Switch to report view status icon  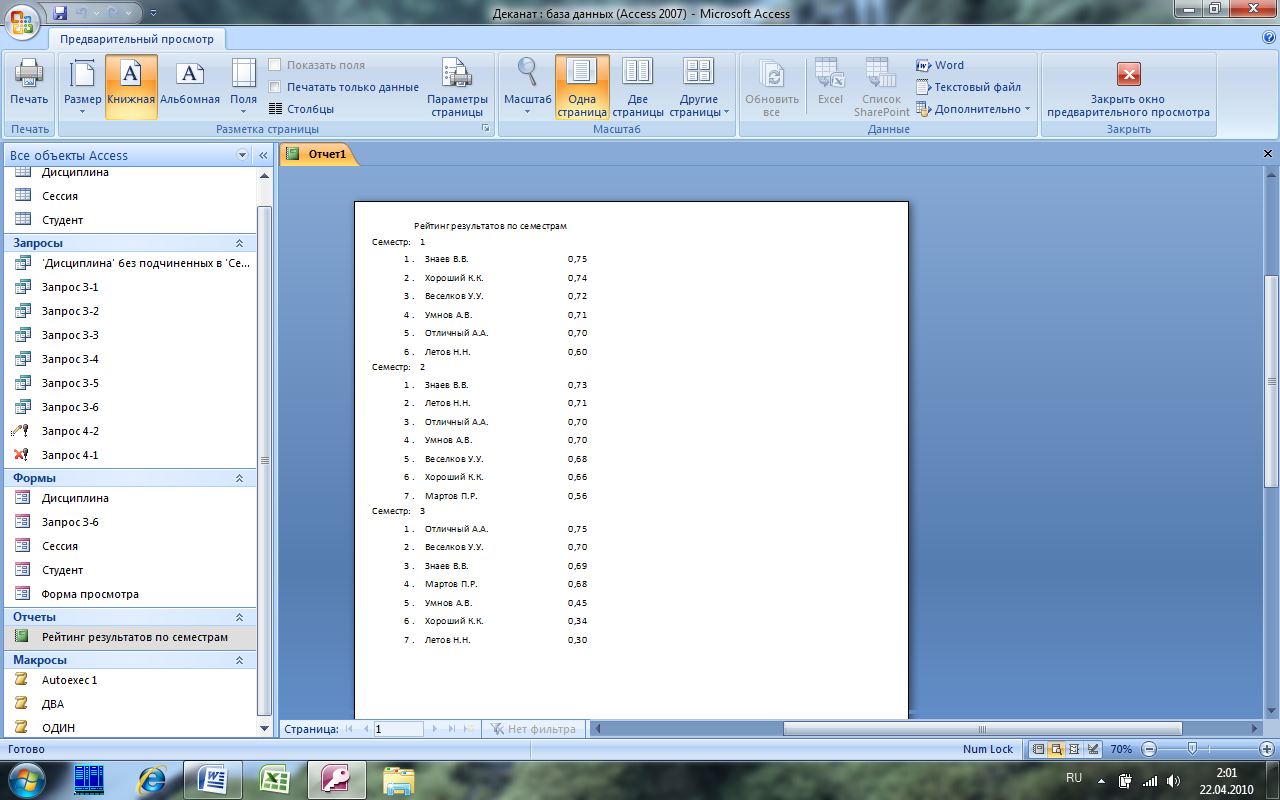(x=1038, y=749)
